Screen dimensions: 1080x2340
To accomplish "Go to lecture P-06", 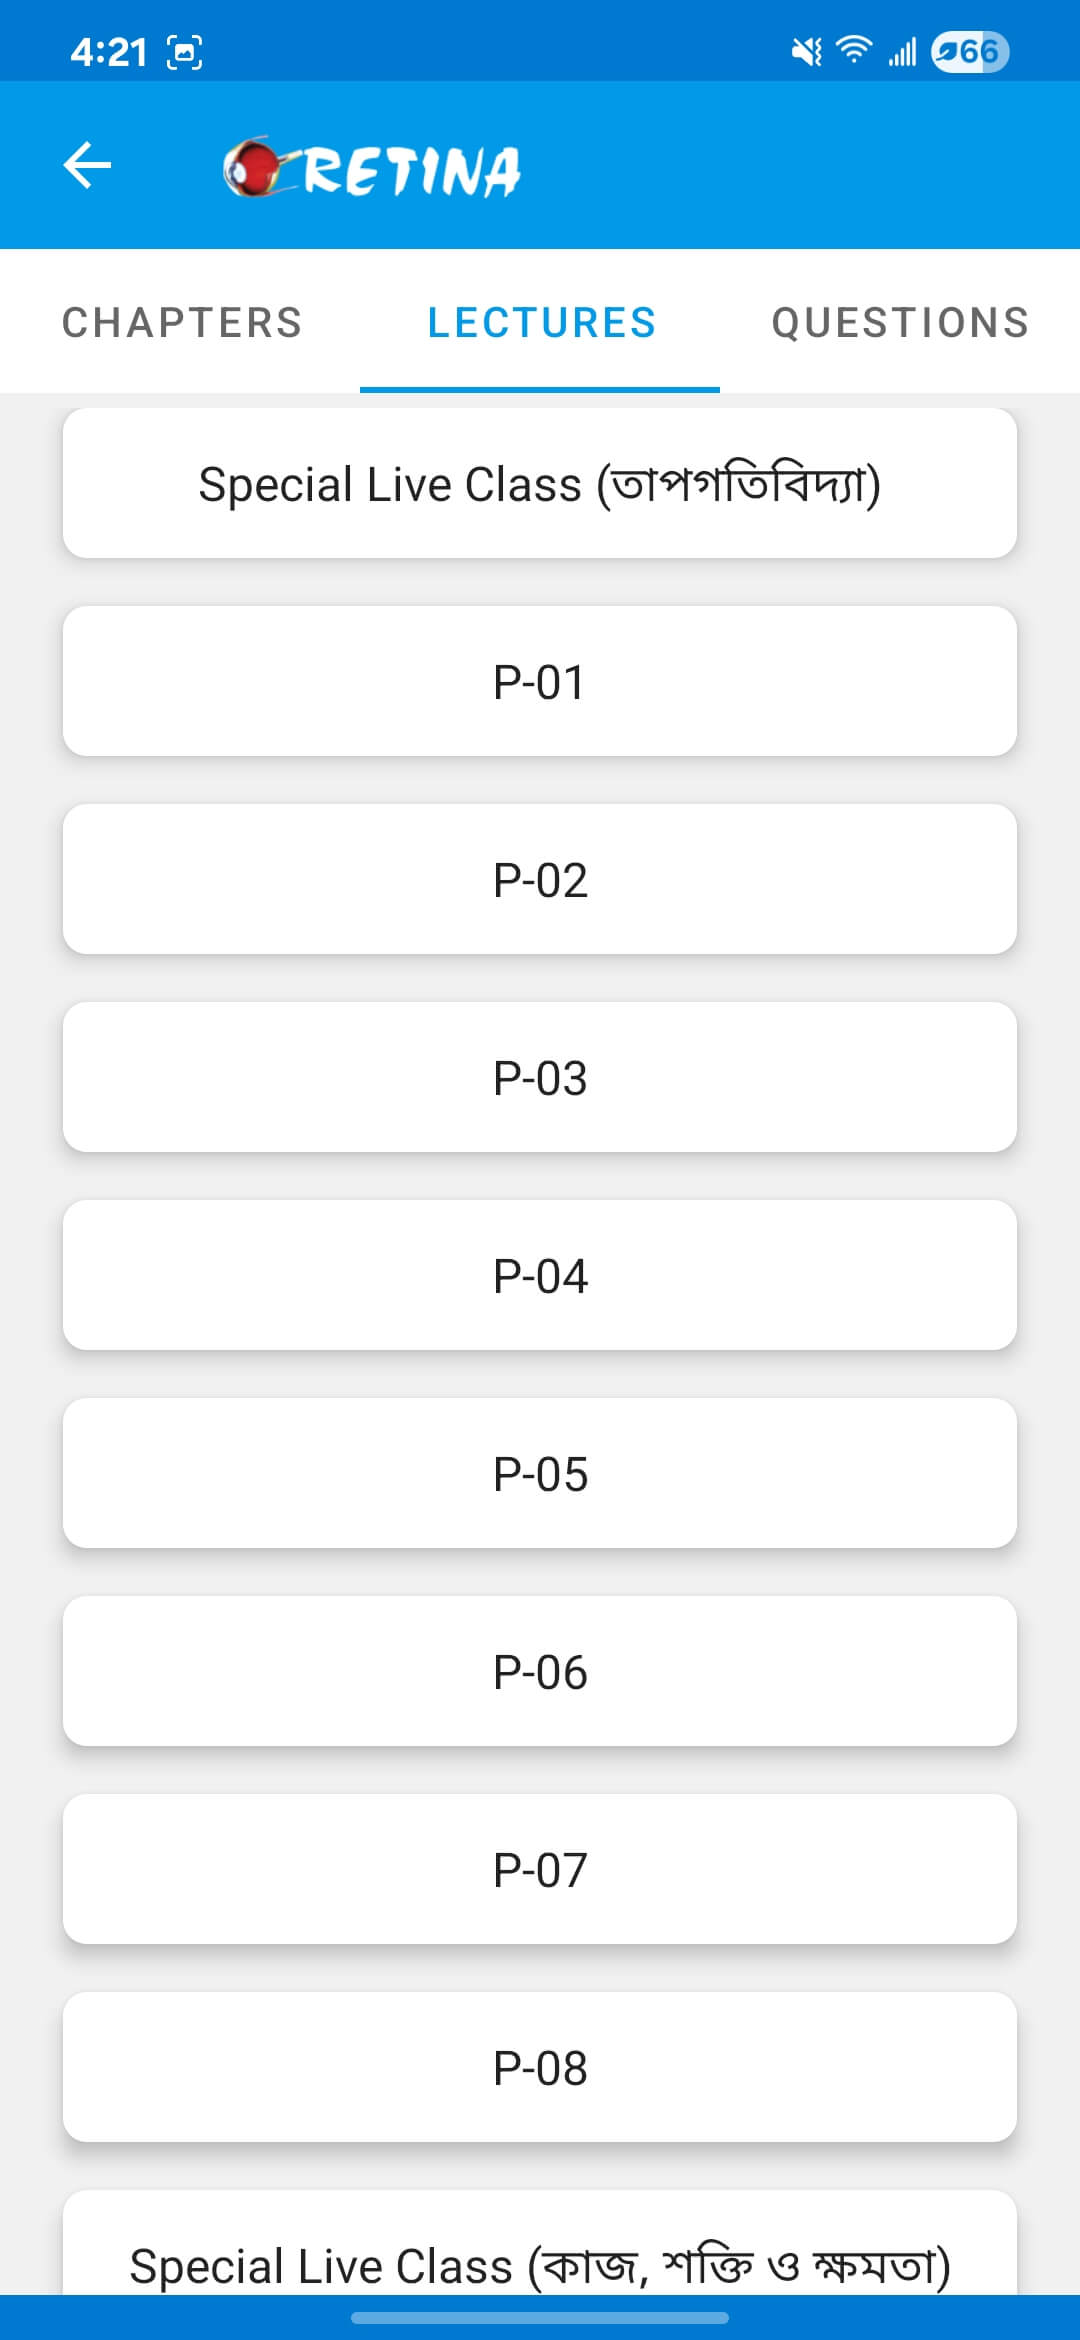I will [x=540, y=1672].
